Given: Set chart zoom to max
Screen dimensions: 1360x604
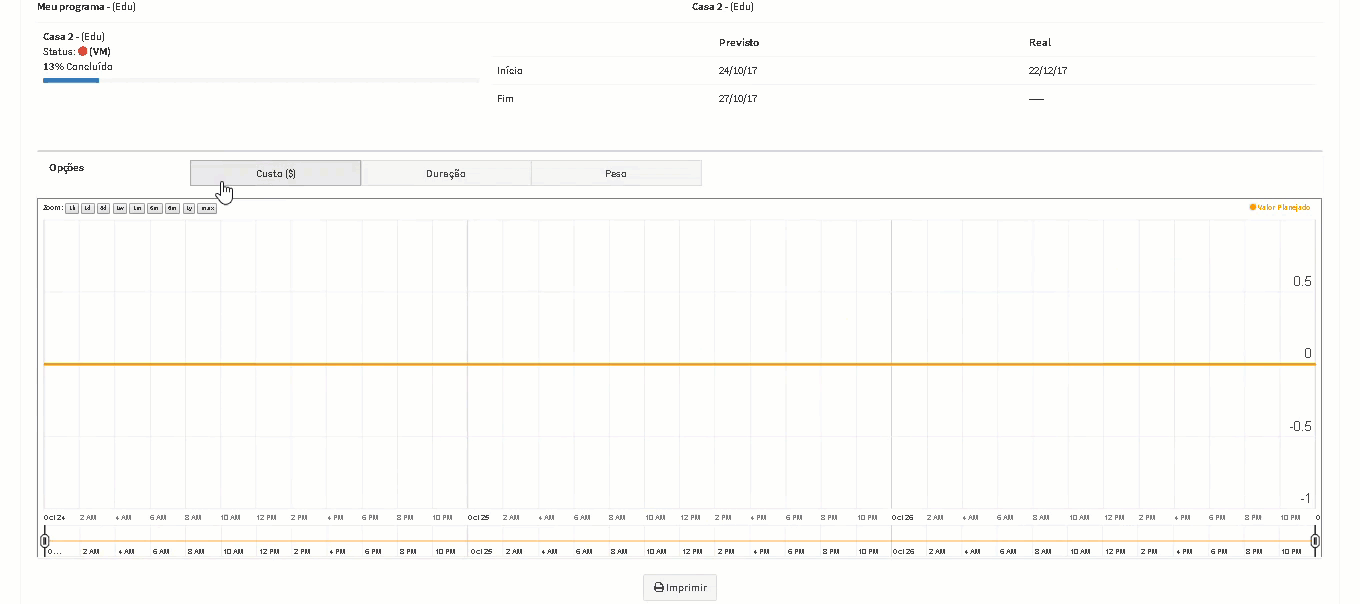Looking at the screenshot, I should tap(207, 208).
